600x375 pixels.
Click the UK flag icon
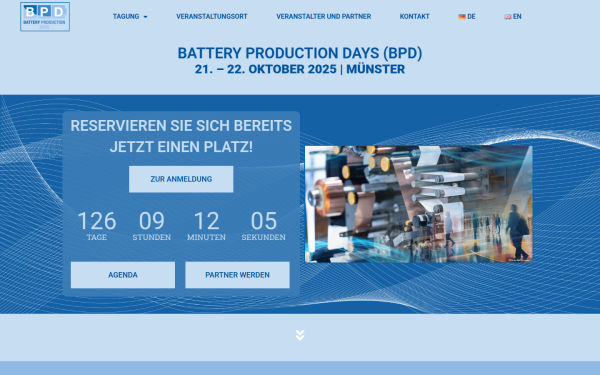coord(507,16)
